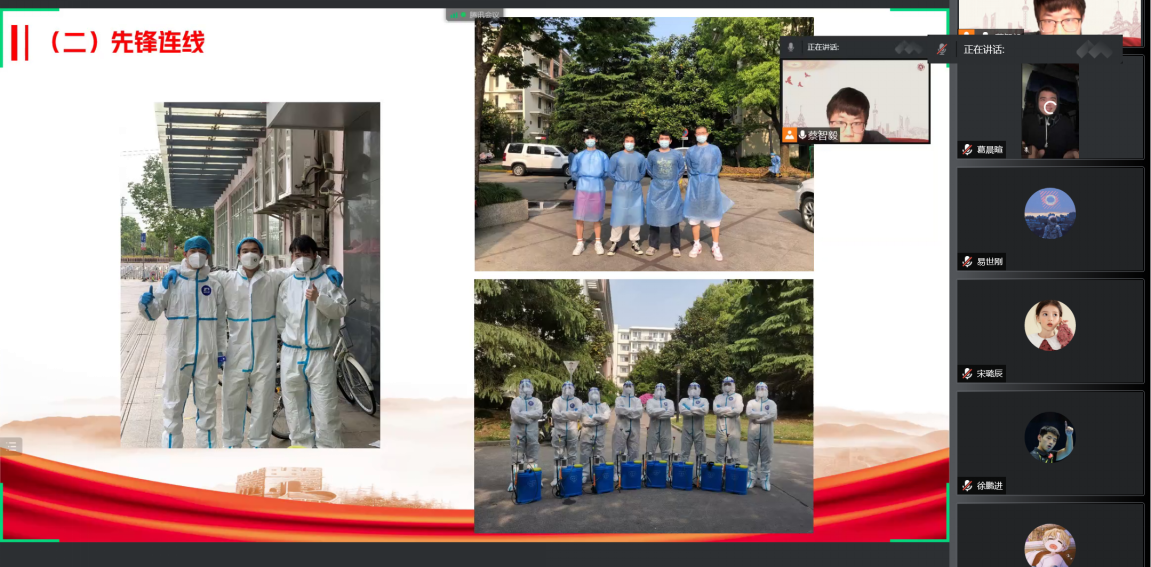
Task: Click the 腾讯会议 signal indicator at the top
Action: (474, 14)
